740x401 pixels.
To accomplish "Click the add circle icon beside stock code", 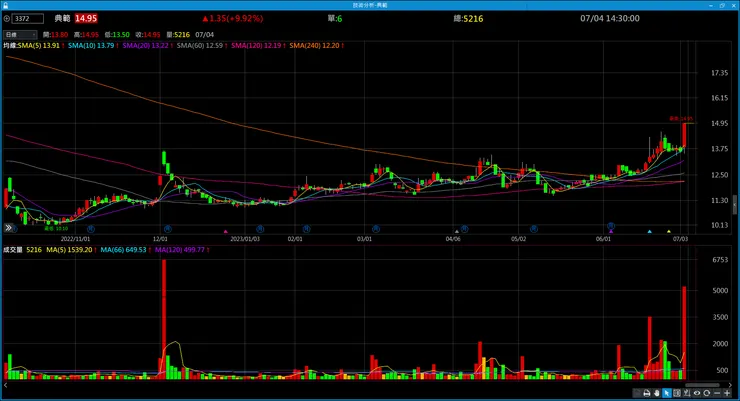I will (7, 19).
